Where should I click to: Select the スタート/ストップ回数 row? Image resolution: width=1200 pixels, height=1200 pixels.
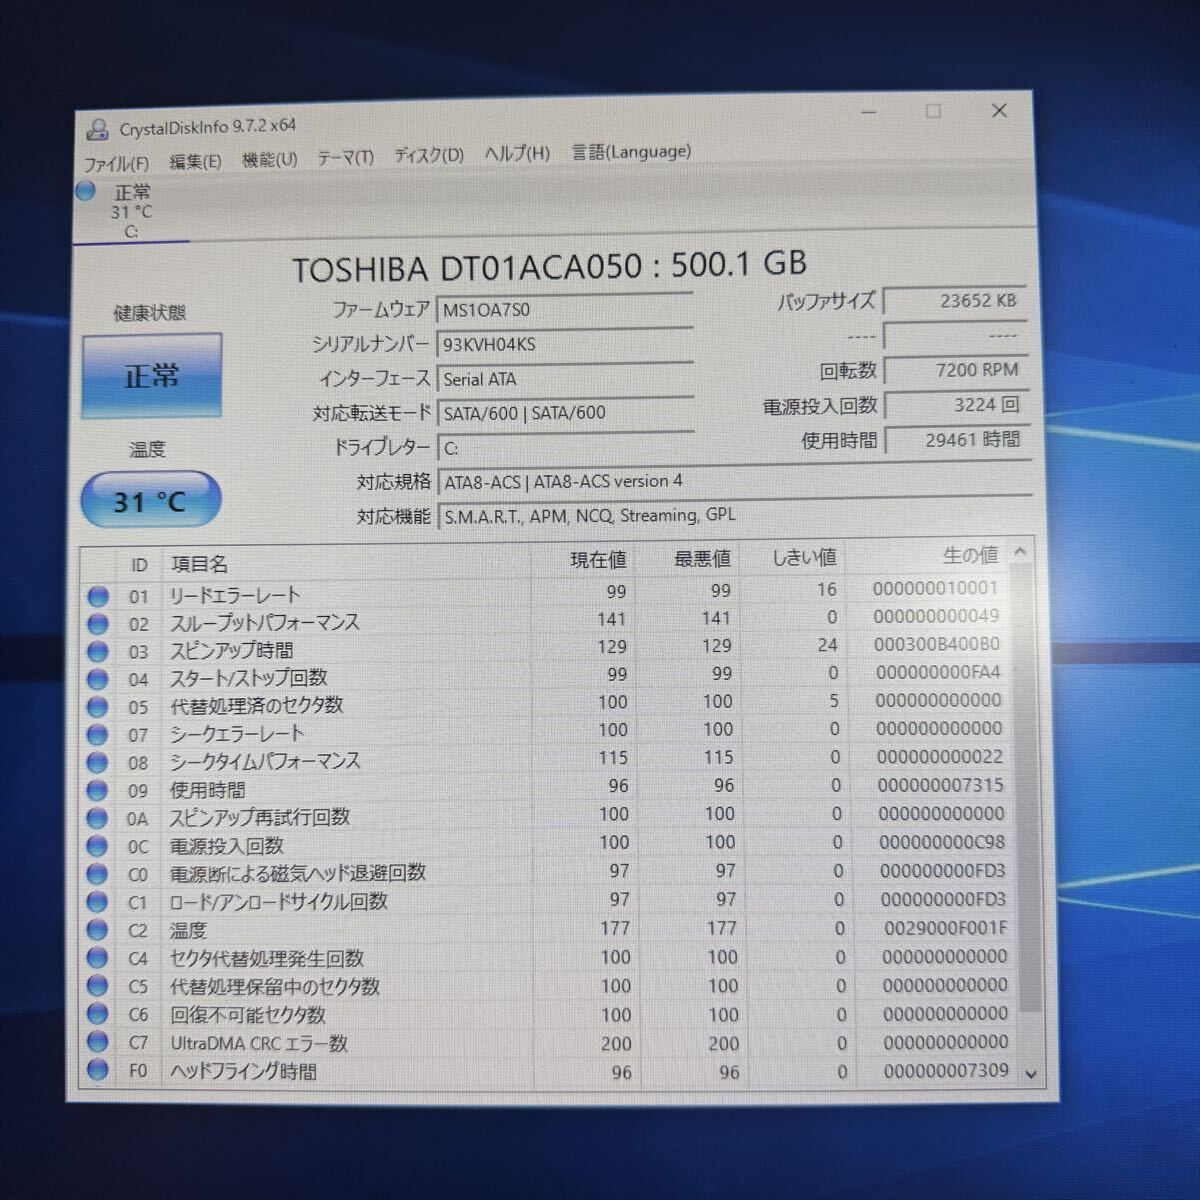(x=546, y=676)
